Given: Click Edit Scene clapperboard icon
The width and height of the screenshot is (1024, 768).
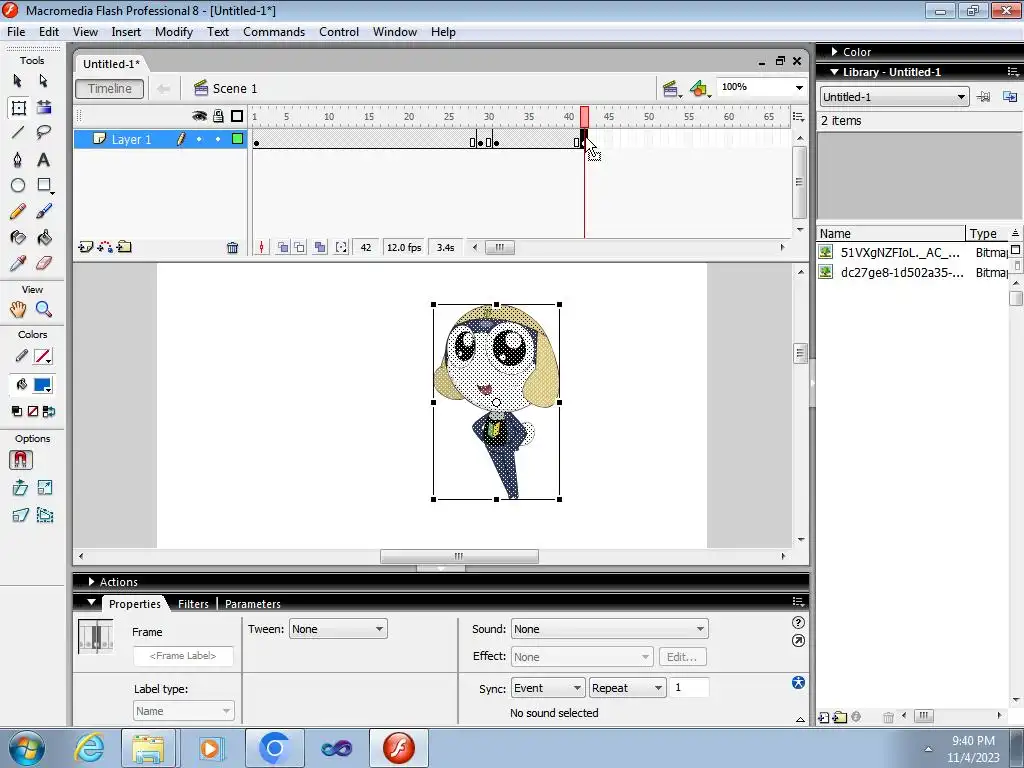Looking at the screenshot, I should (x=670, y=89).
